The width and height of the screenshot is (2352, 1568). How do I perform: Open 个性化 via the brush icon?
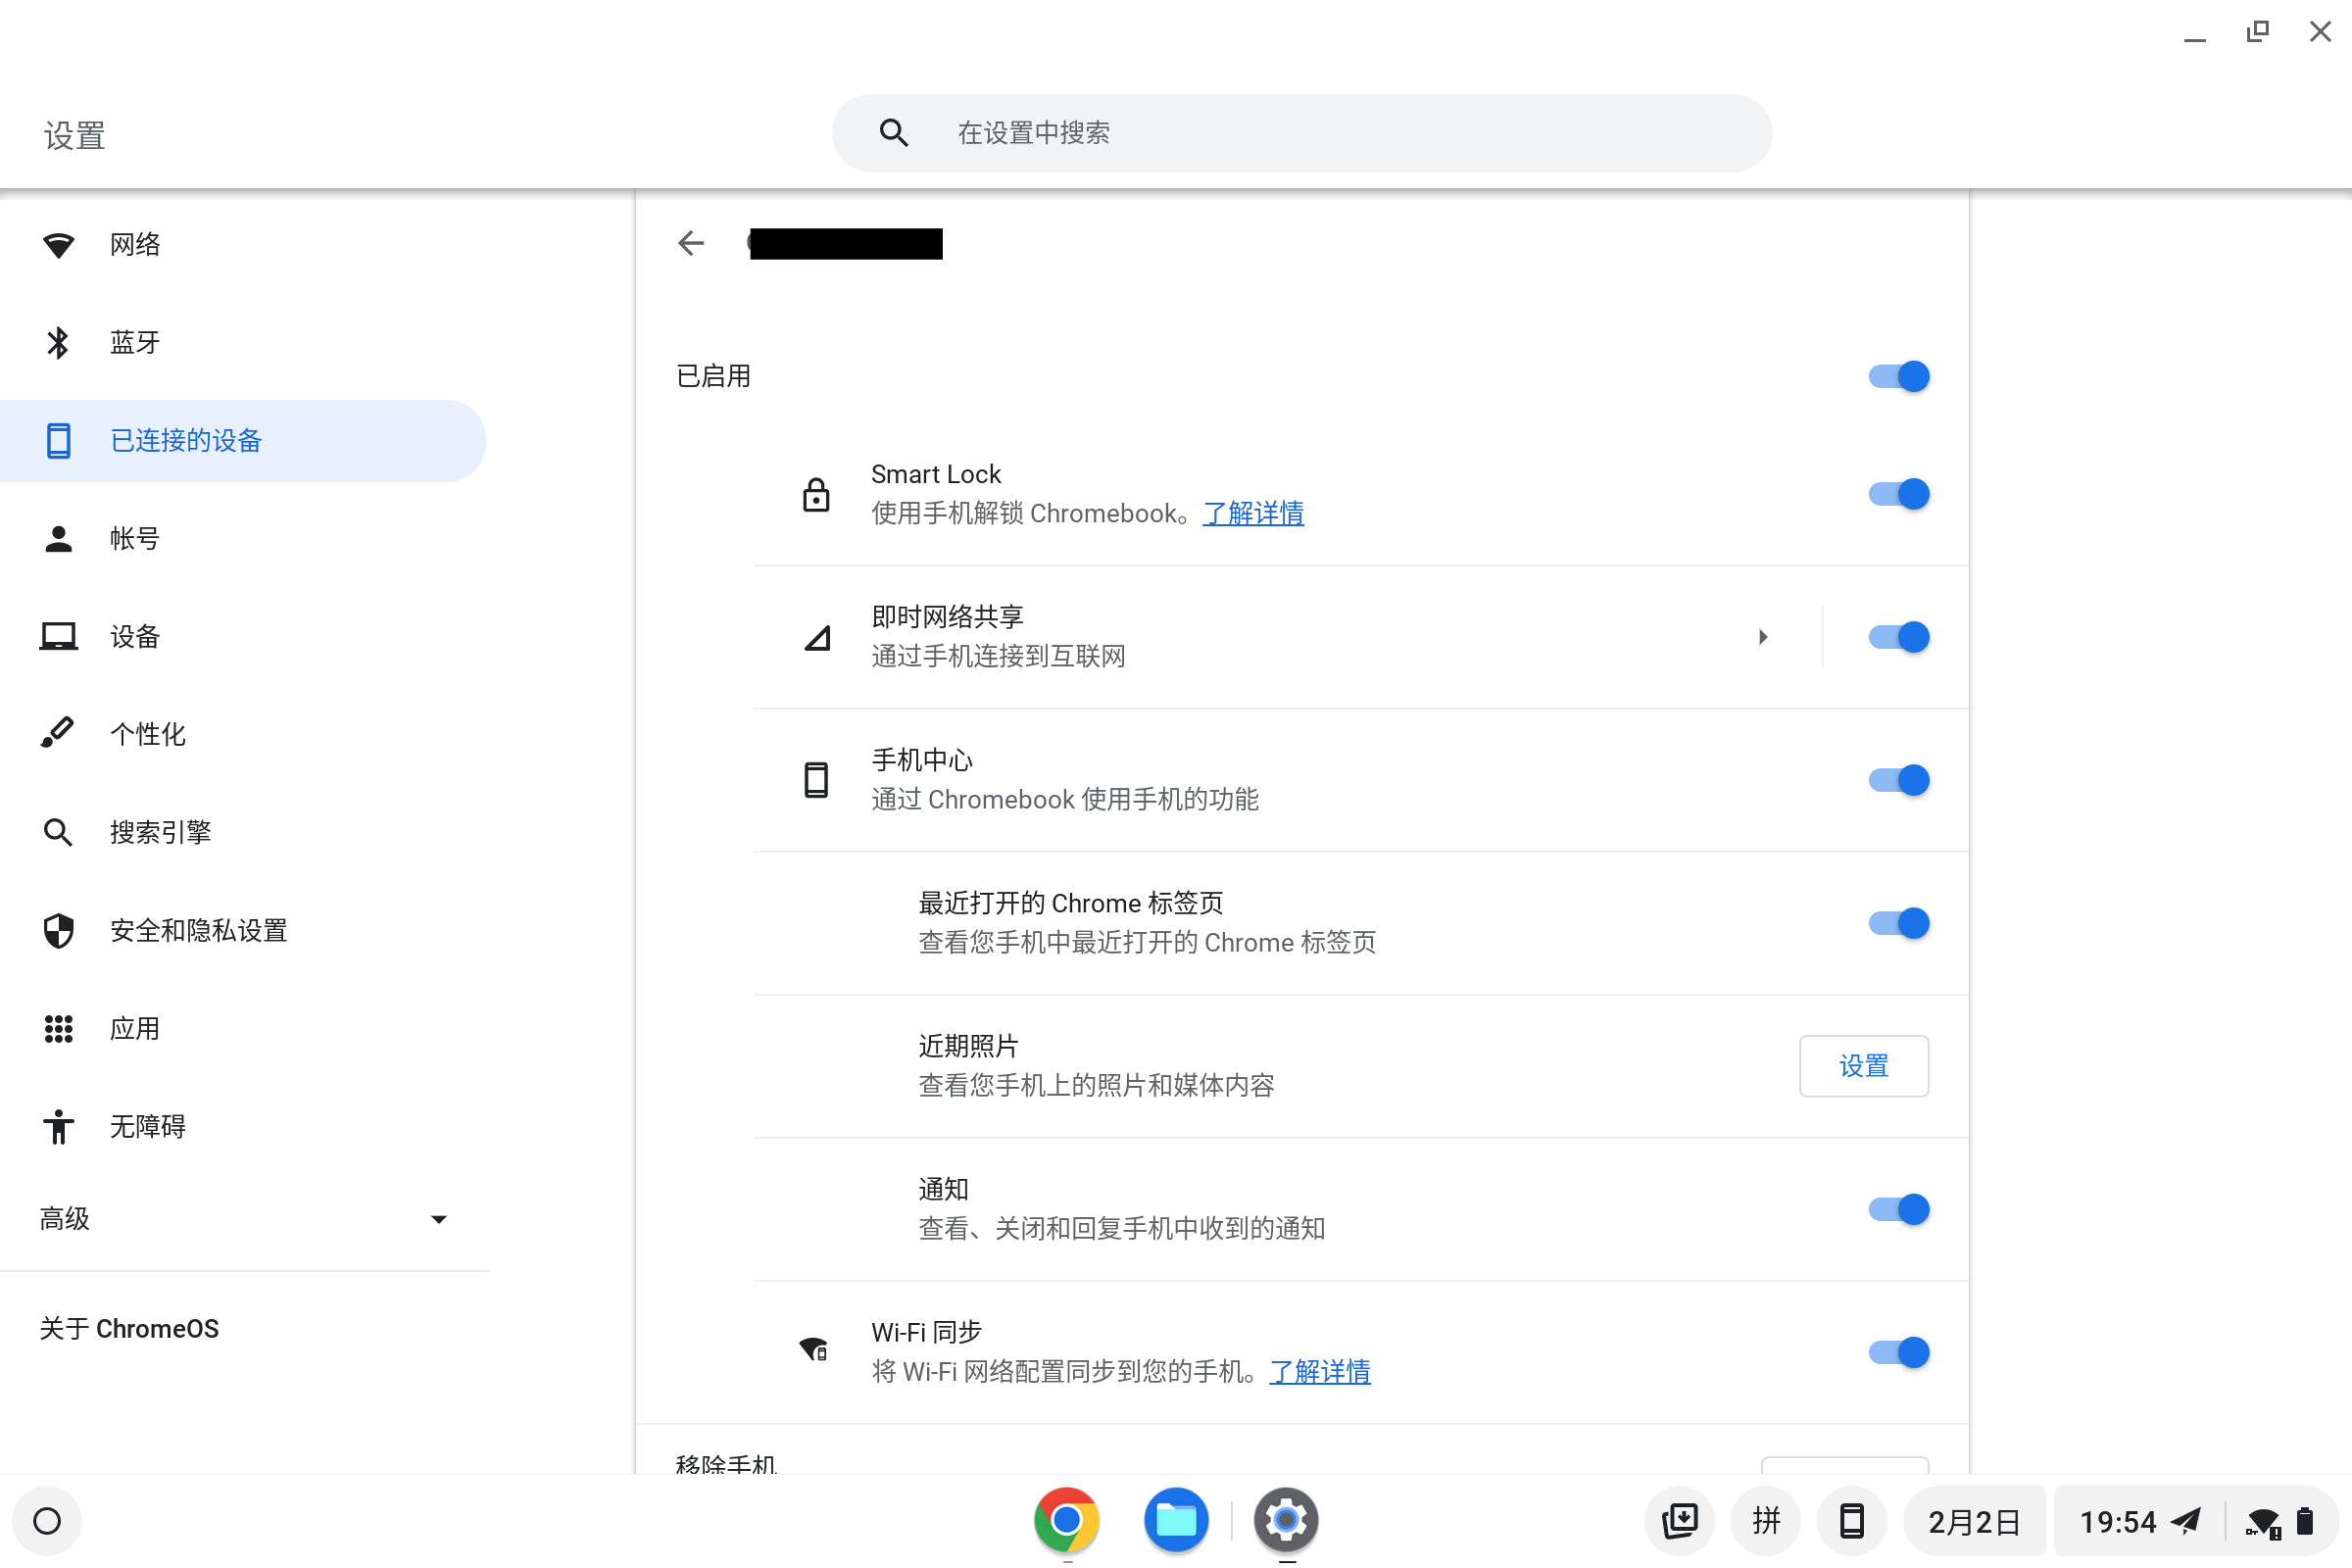click(x=59, y=733)
